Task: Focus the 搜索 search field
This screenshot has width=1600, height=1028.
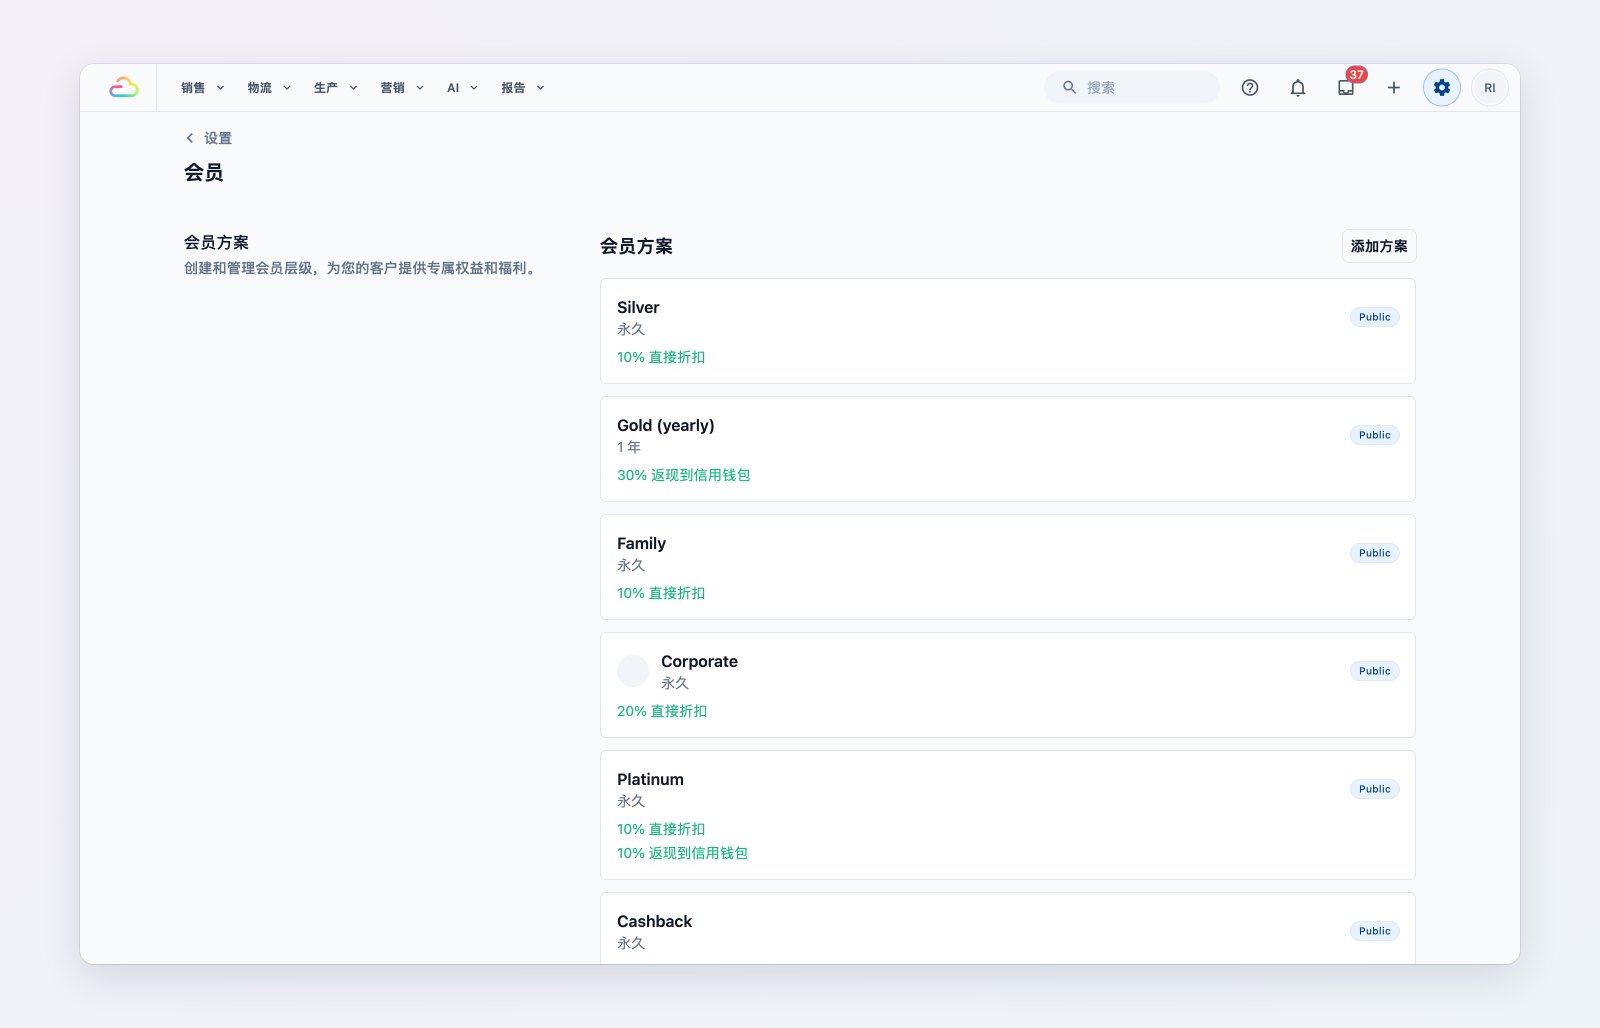Action: click(x=1132, y=88)
